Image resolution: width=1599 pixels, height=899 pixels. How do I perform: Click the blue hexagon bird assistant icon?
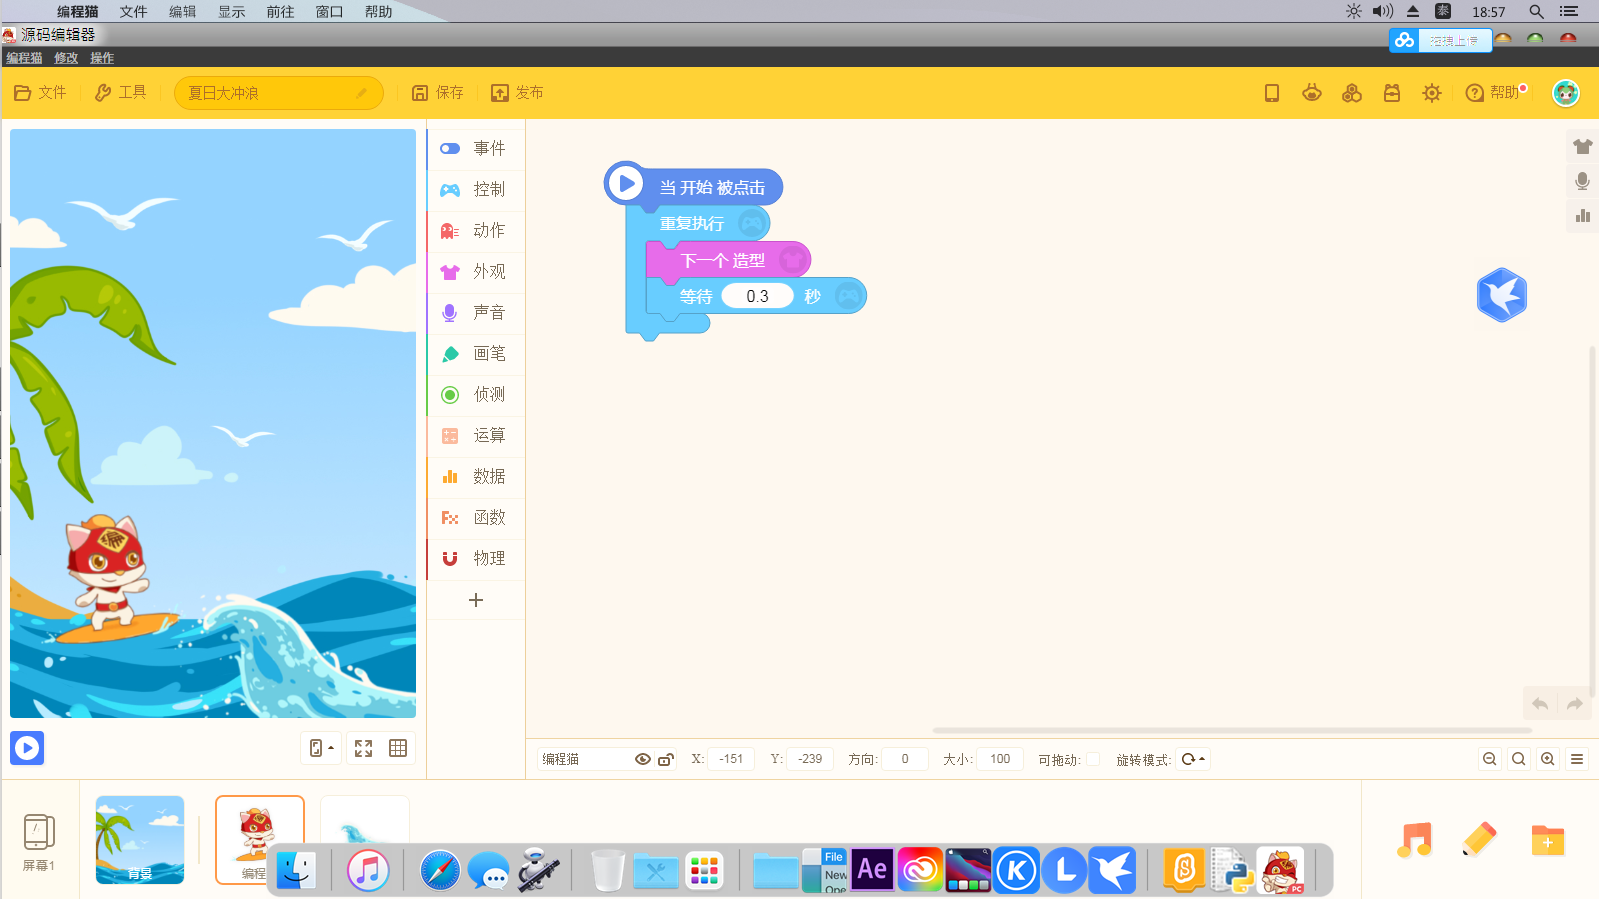[1502, 295]
